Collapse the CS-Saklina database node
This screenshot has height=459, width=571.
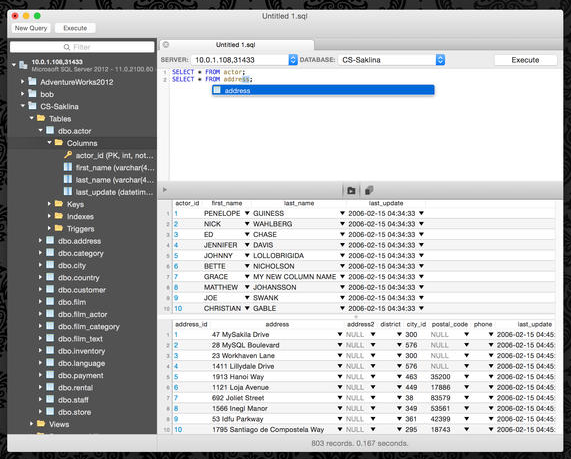pos(23,106)
